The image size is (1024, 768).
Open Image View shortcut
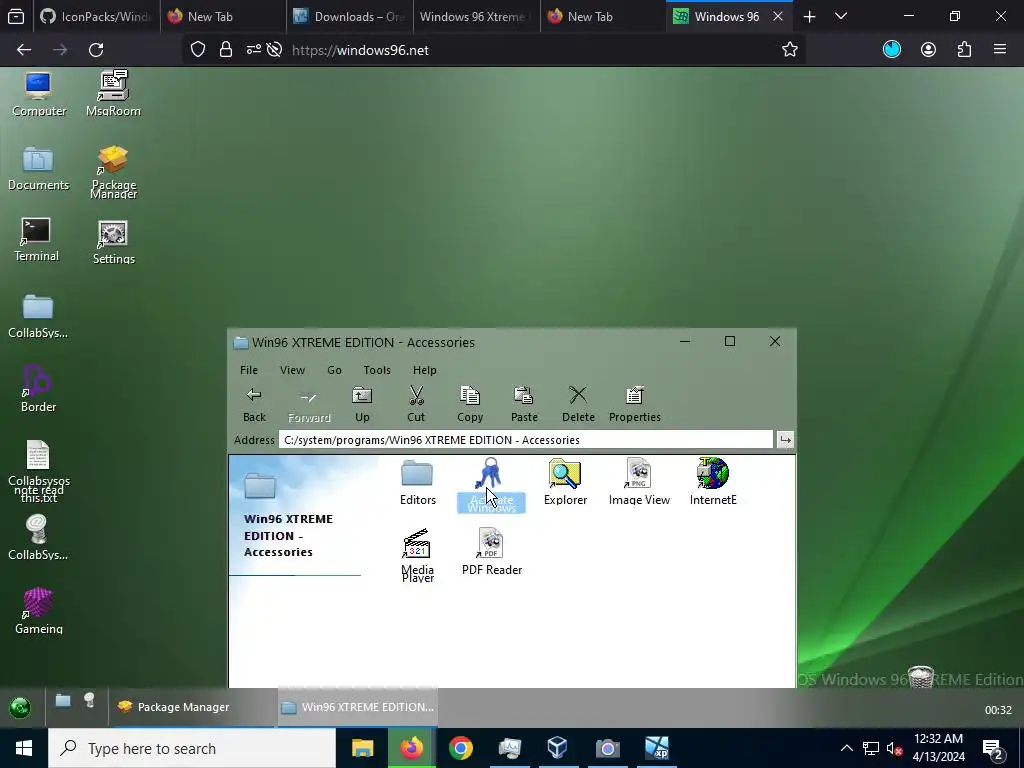click(639, 483)
